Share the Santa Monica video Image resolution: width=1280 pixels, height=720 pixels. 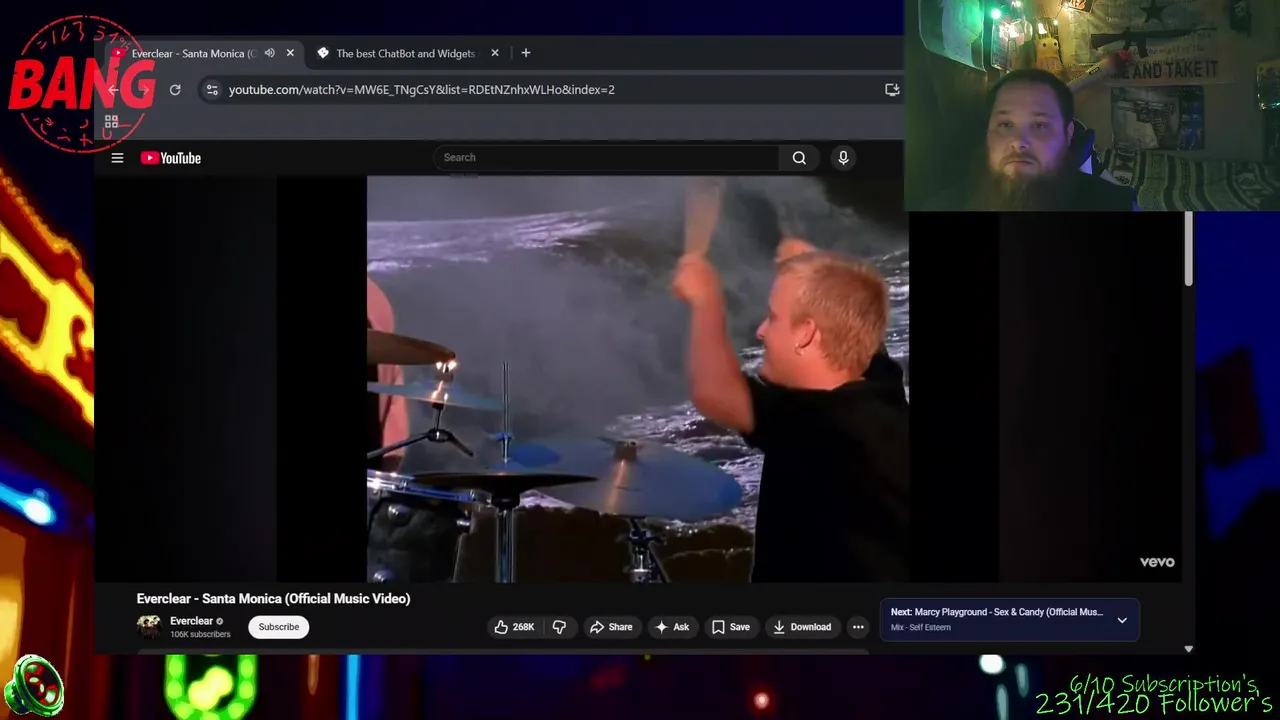tap(611, 627)
